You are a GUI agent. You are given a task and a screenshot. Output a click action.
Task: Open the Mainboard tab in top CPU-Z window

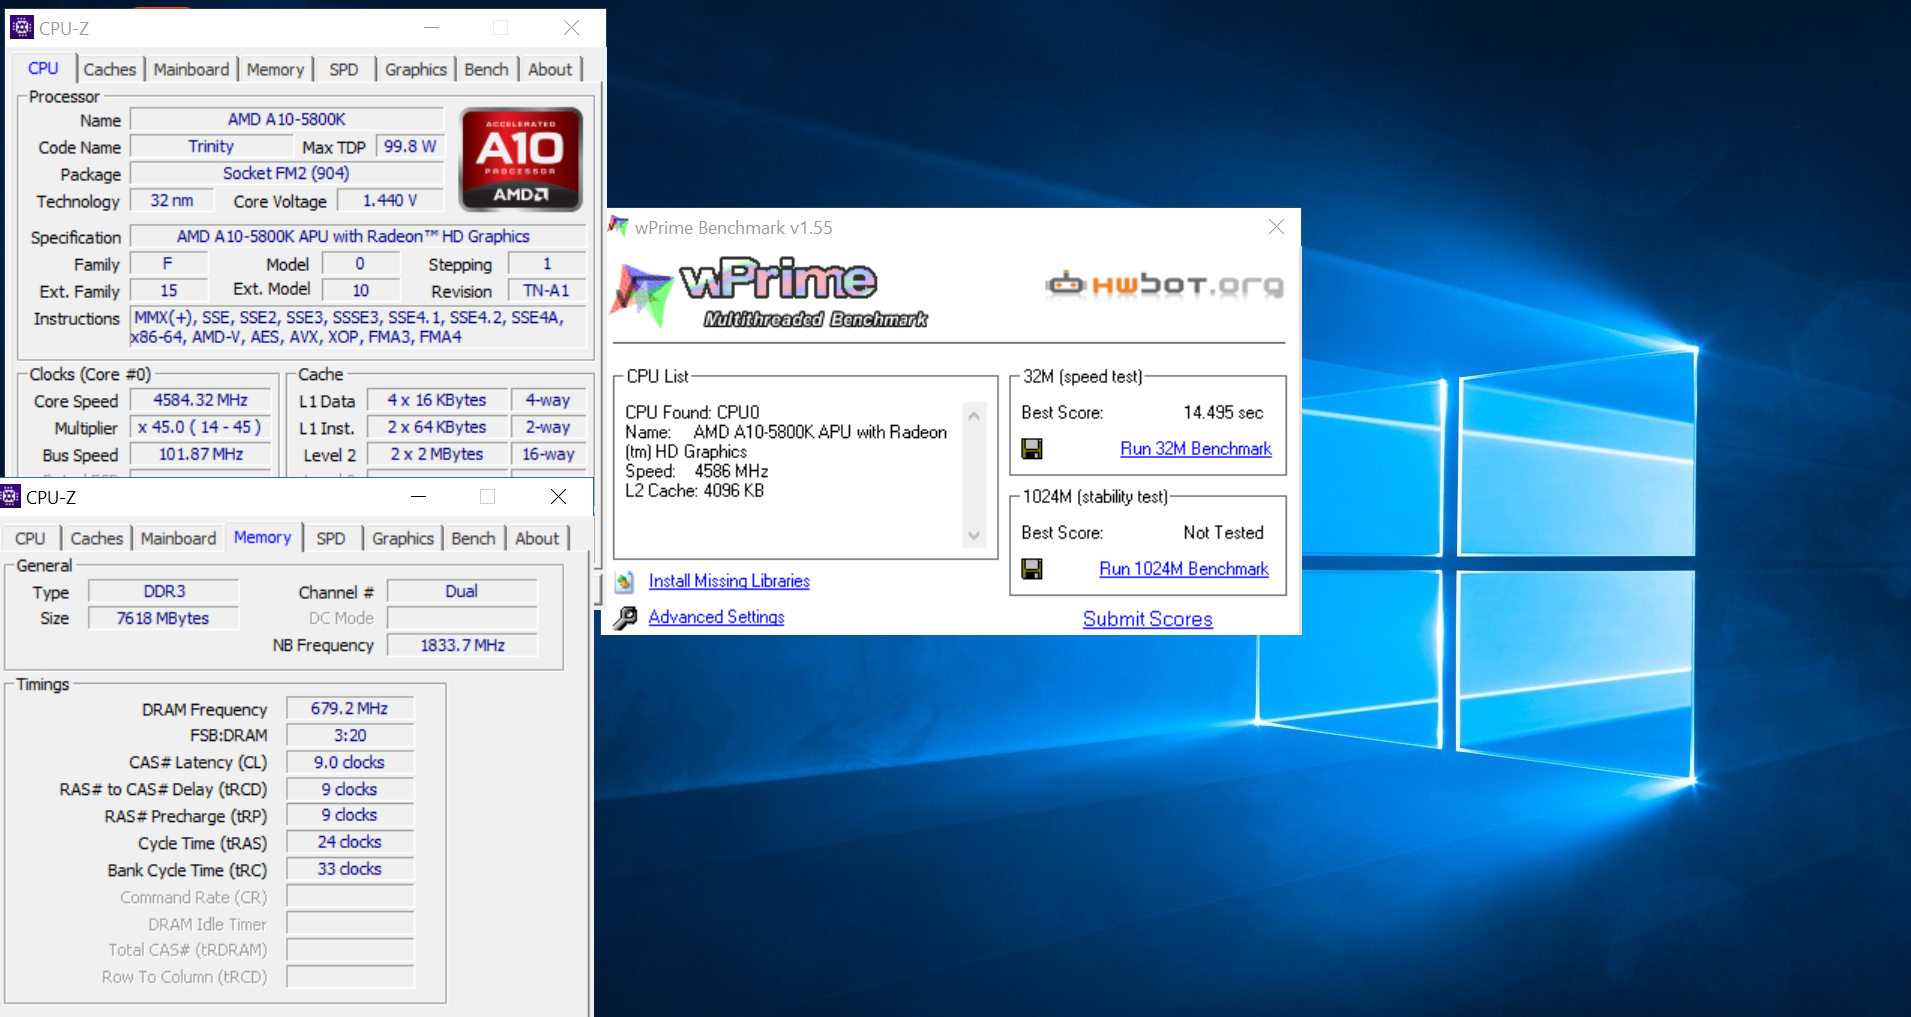coord(191,69)
